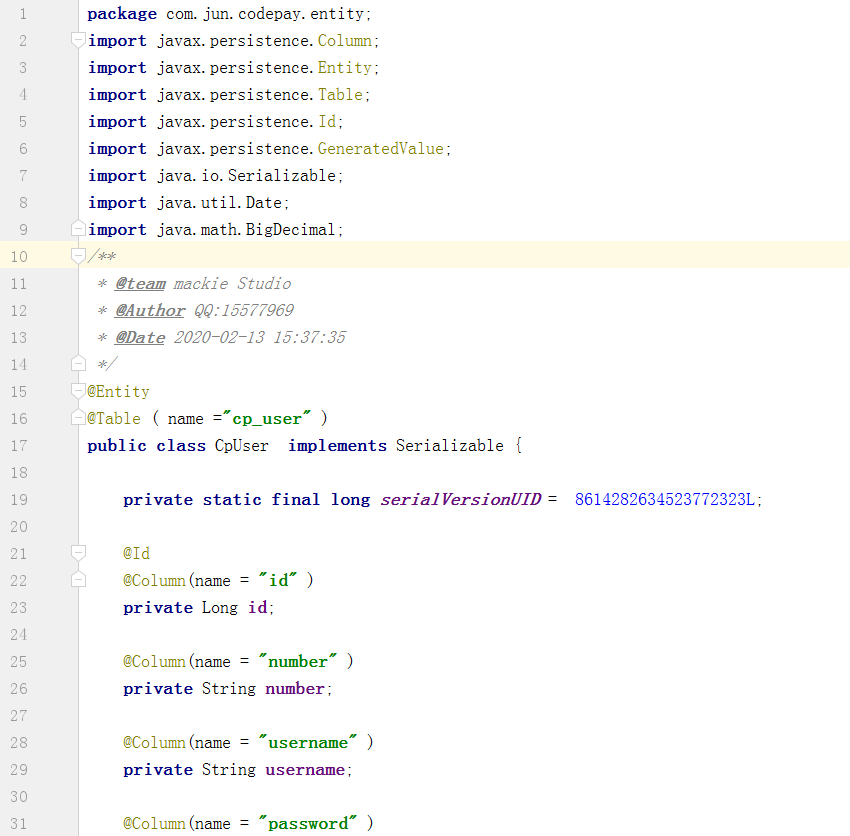Toggle comment fold end marker at line 14
850x836 pixels.
tap(78, 363)
